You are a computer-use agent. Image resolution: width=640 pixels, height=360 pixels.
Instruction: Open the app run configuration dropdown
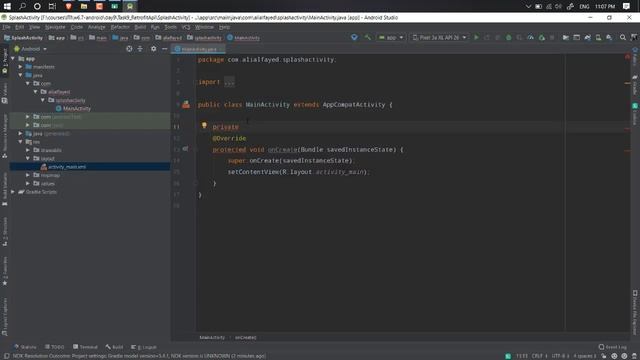(x=391, y=37)
